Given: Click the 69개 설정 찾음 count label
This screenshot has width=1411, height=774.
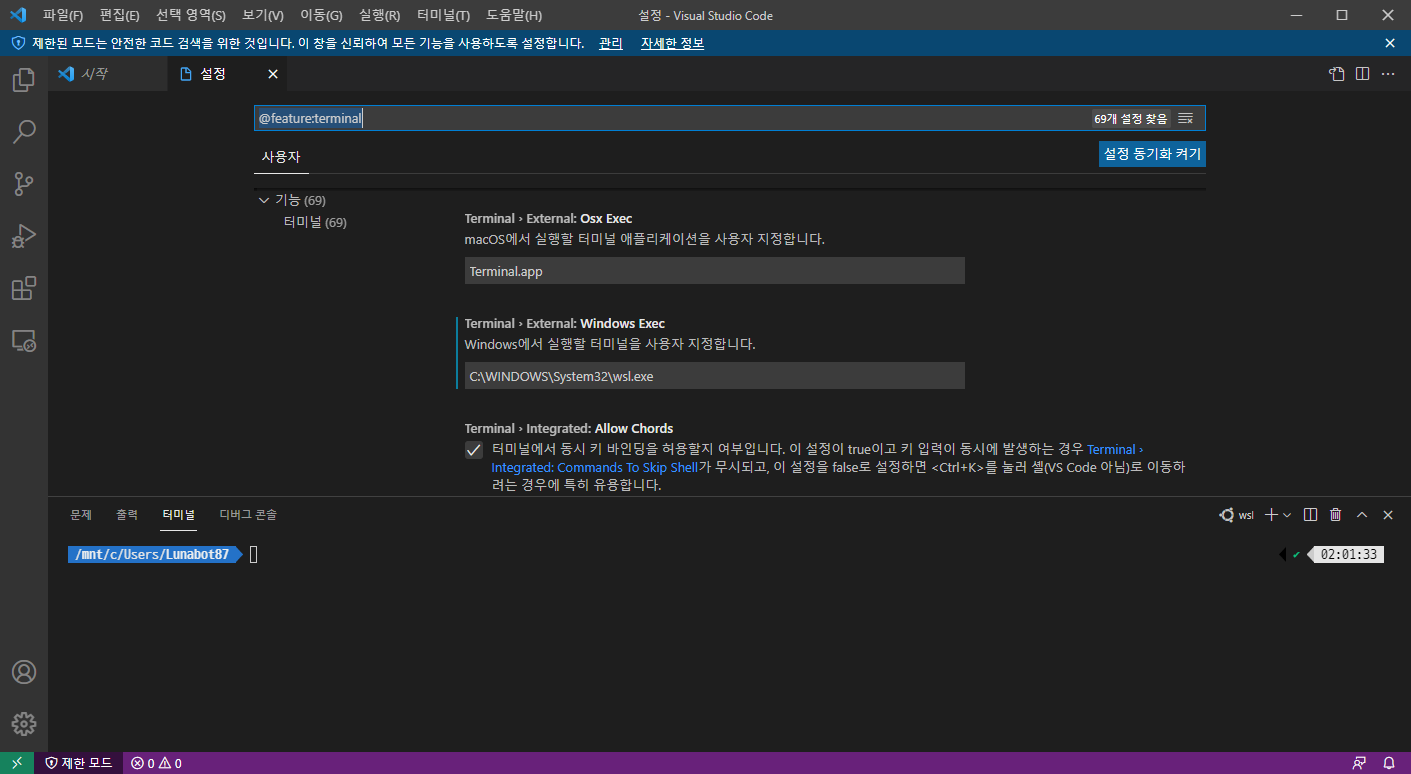Looking at the screenshot, I should (x=1130, y=118).
